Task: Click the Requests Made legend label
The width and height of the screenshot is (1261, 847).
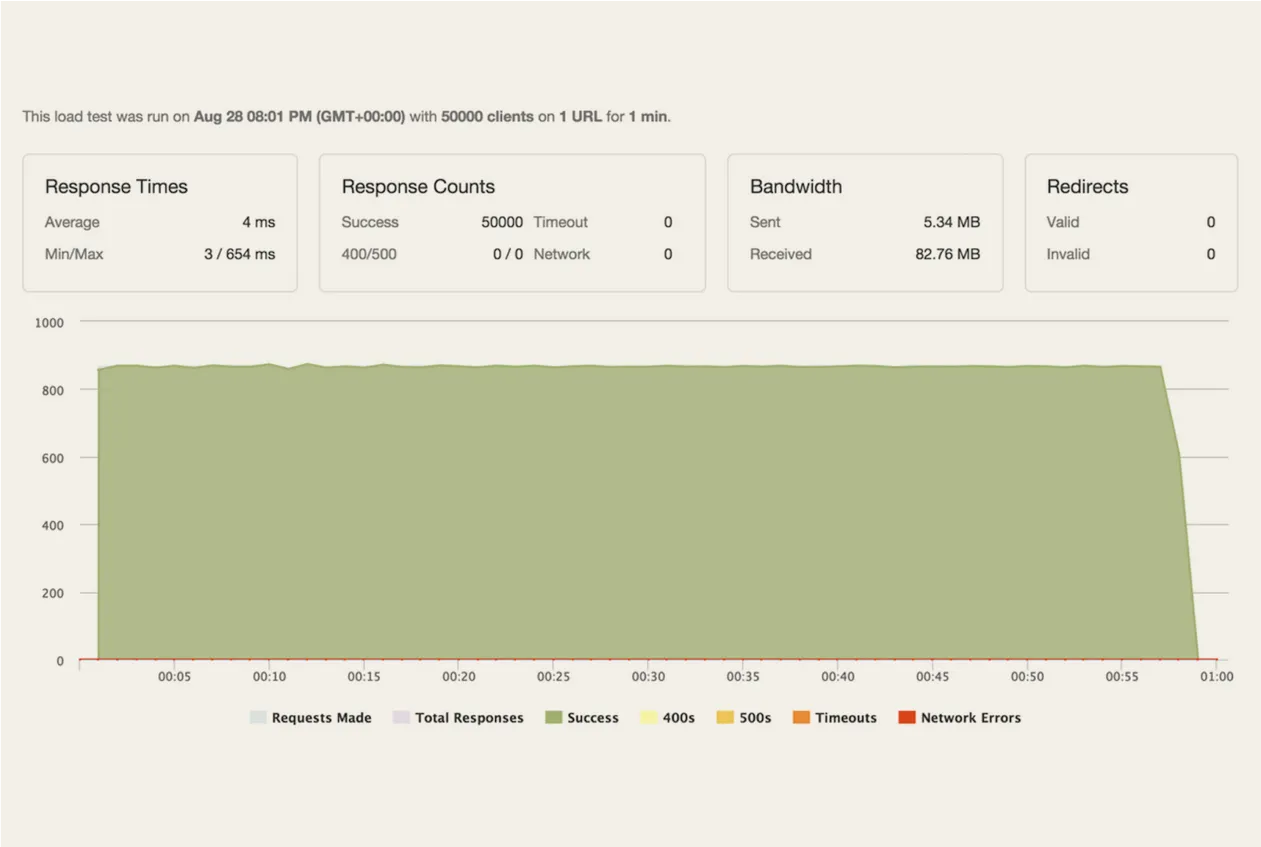Action: pos(321,718)
